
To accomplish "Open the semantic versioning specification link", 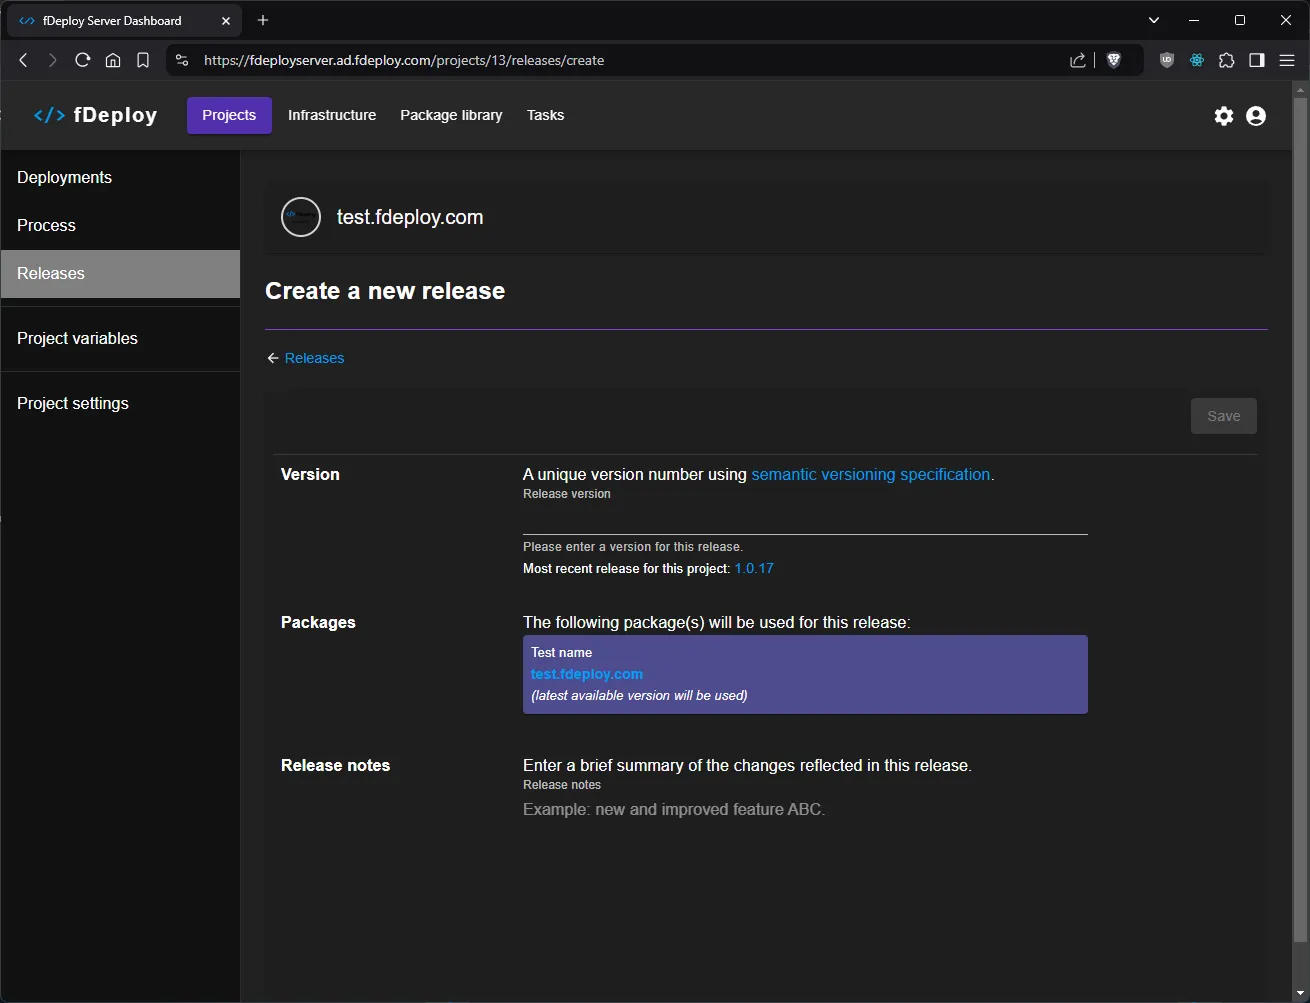I will coord(870,474).
